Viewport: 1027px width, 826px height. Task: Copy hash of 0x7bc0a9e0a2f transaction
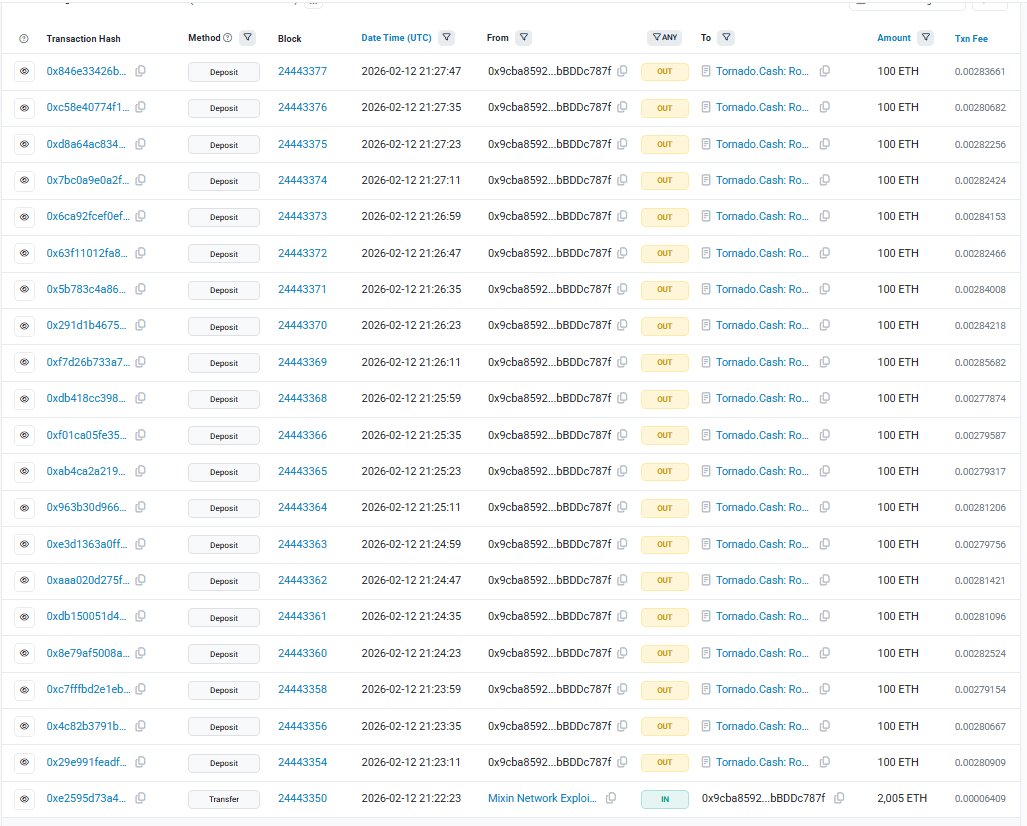click(140, 179)
